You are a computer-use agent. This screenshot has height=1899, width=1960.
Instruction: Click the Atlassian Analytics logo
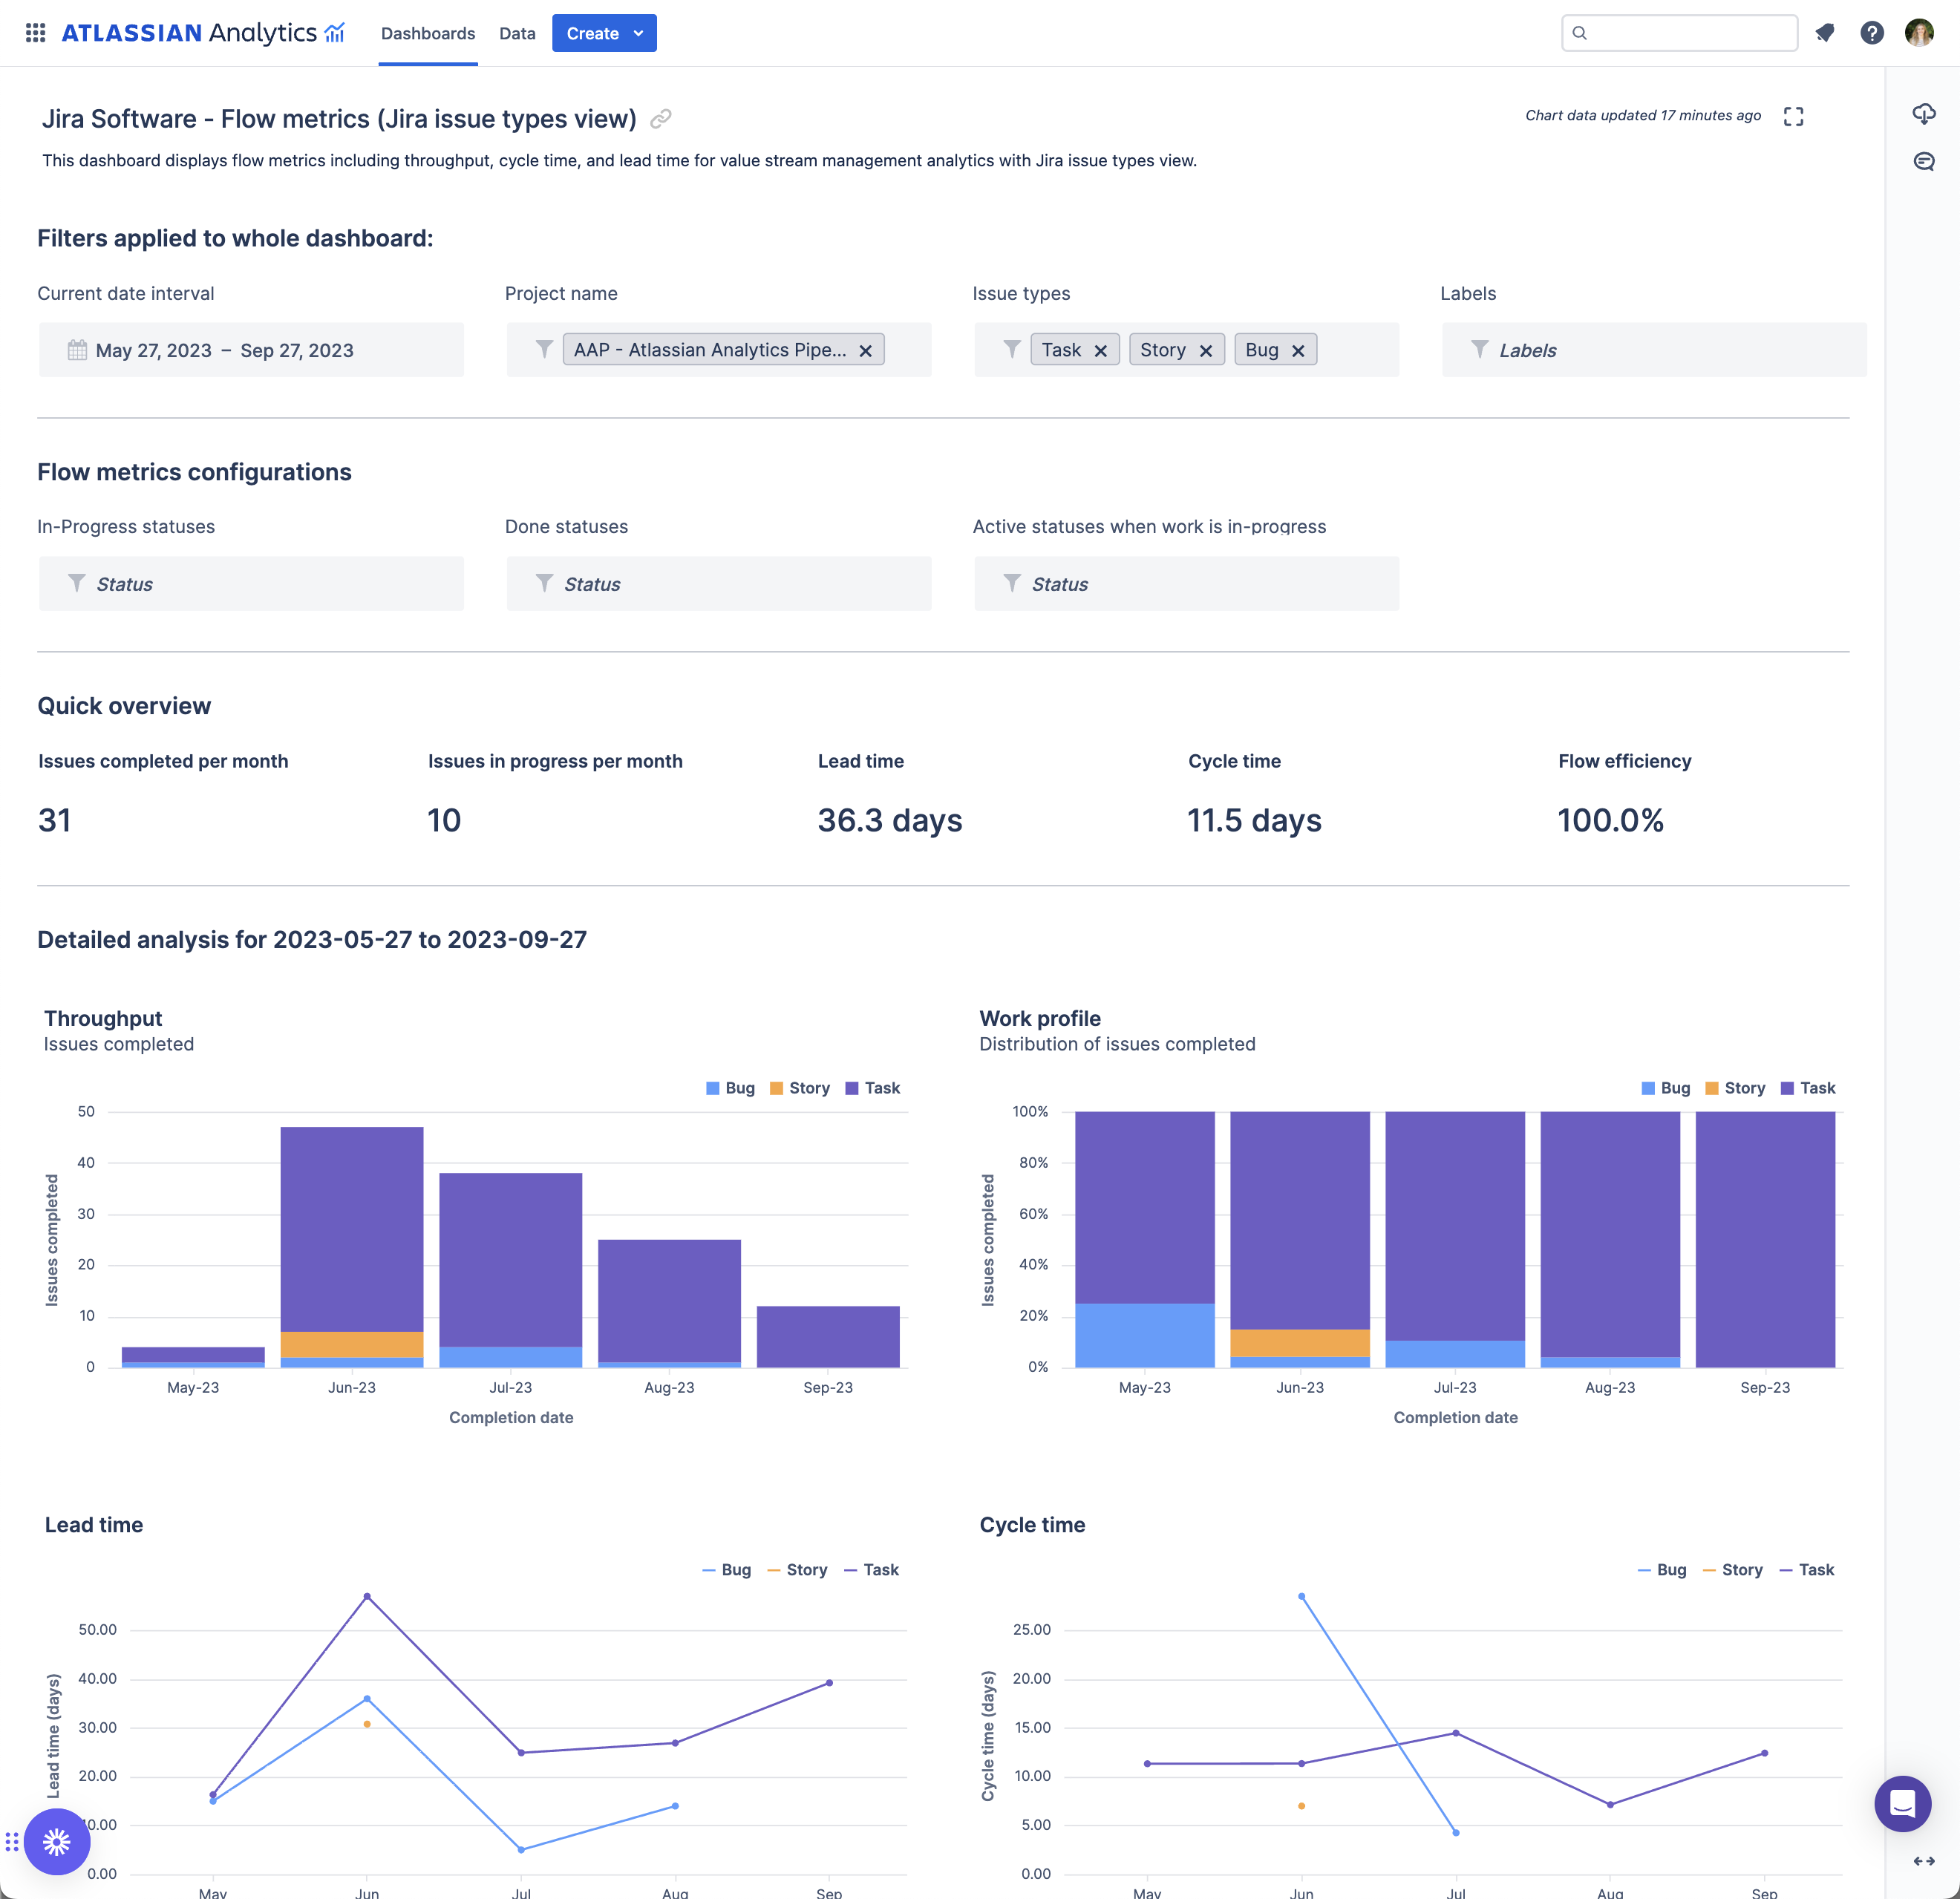204,33
